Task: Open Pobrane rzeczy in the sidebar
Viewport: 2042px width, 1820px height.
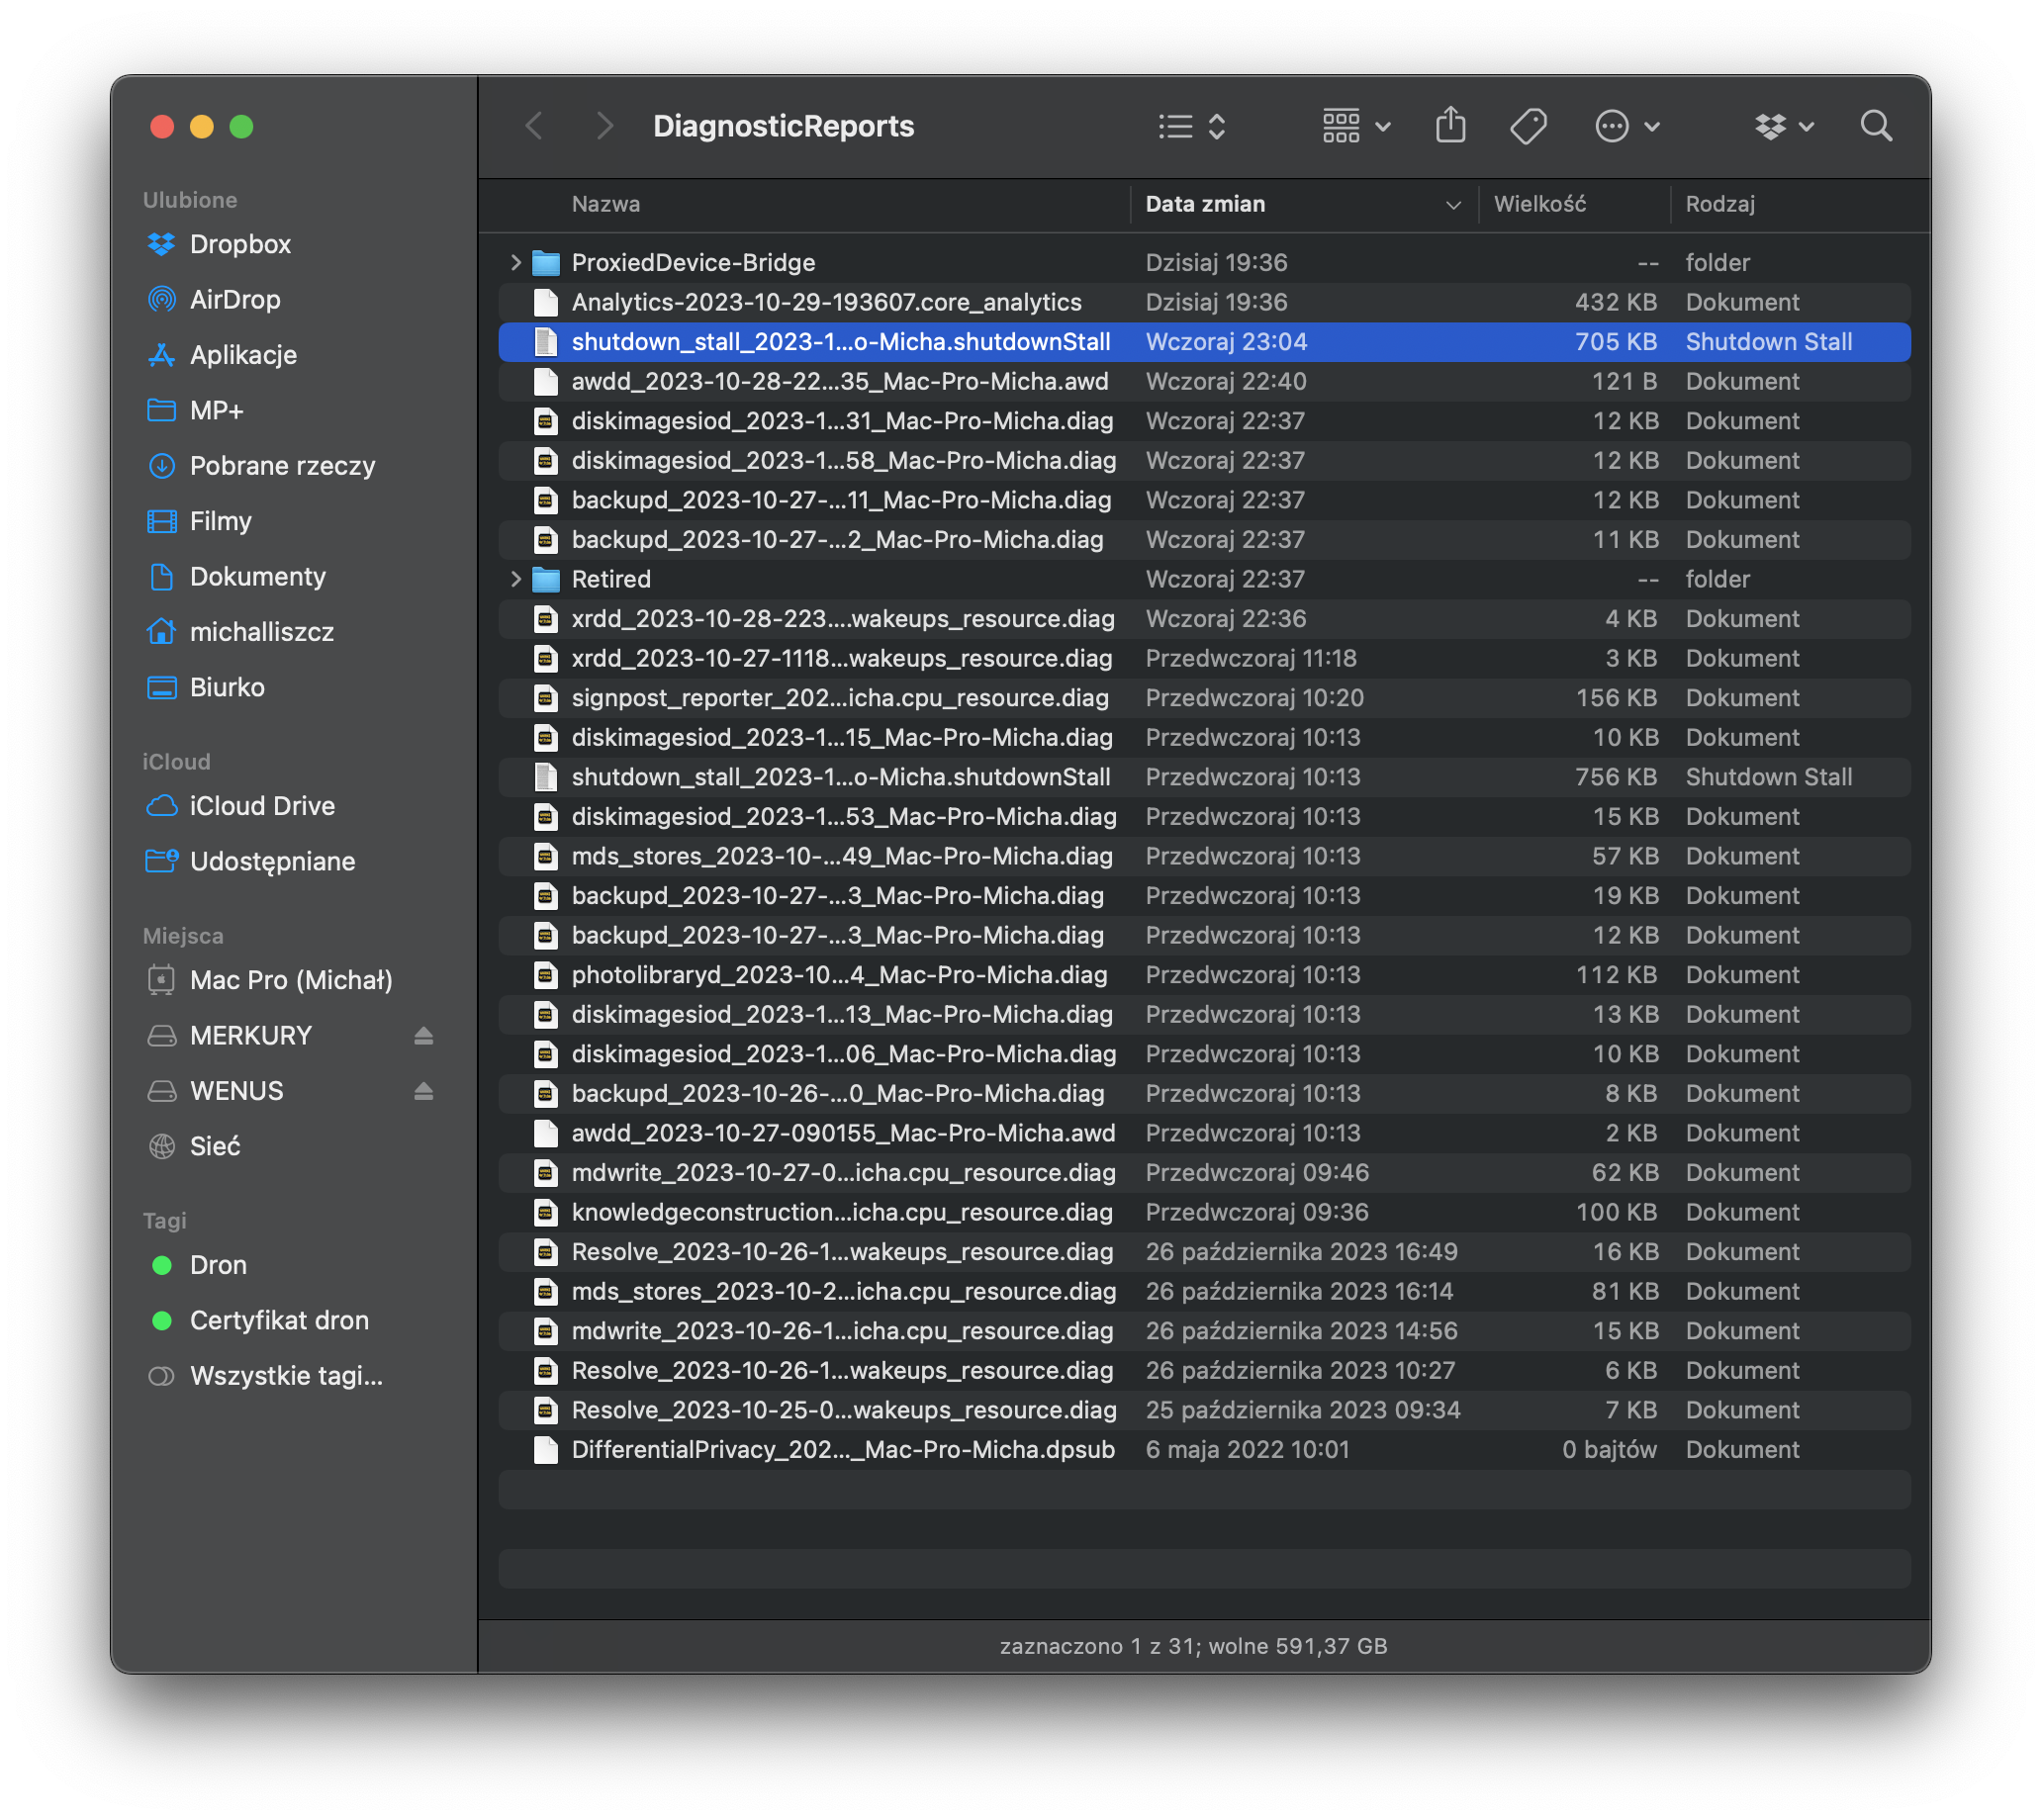Action: (x=282, y=466)
